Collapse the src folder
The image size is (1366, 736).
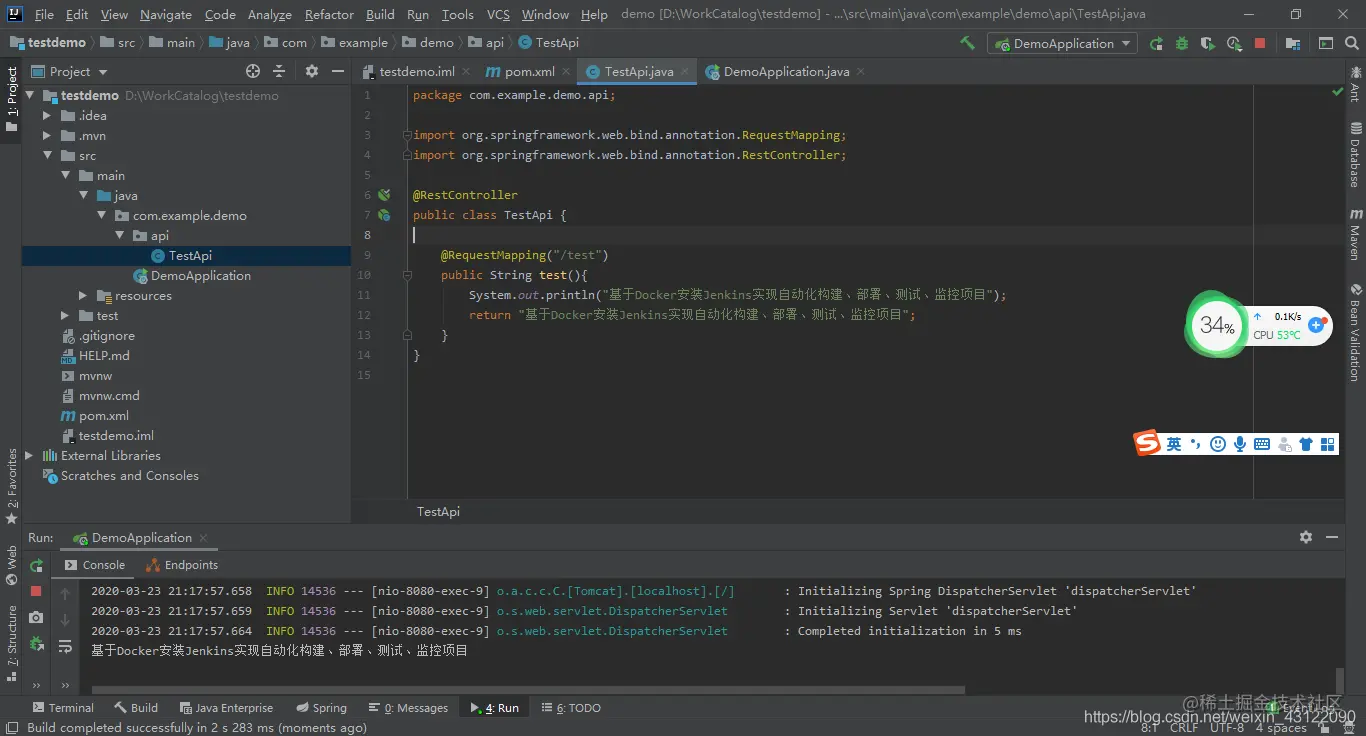[x=47, y=156]
